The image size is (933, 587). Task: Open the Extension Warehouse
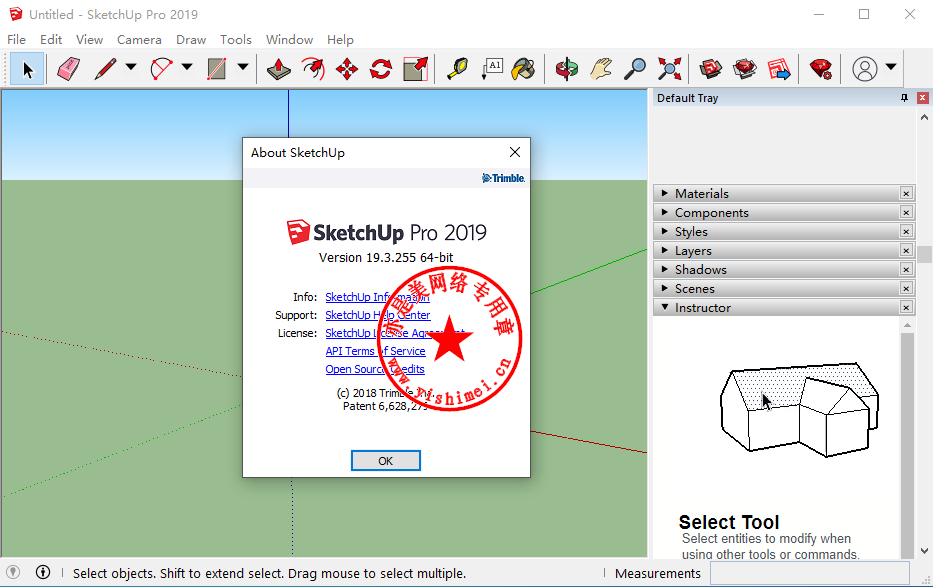(x=744, y=69)
